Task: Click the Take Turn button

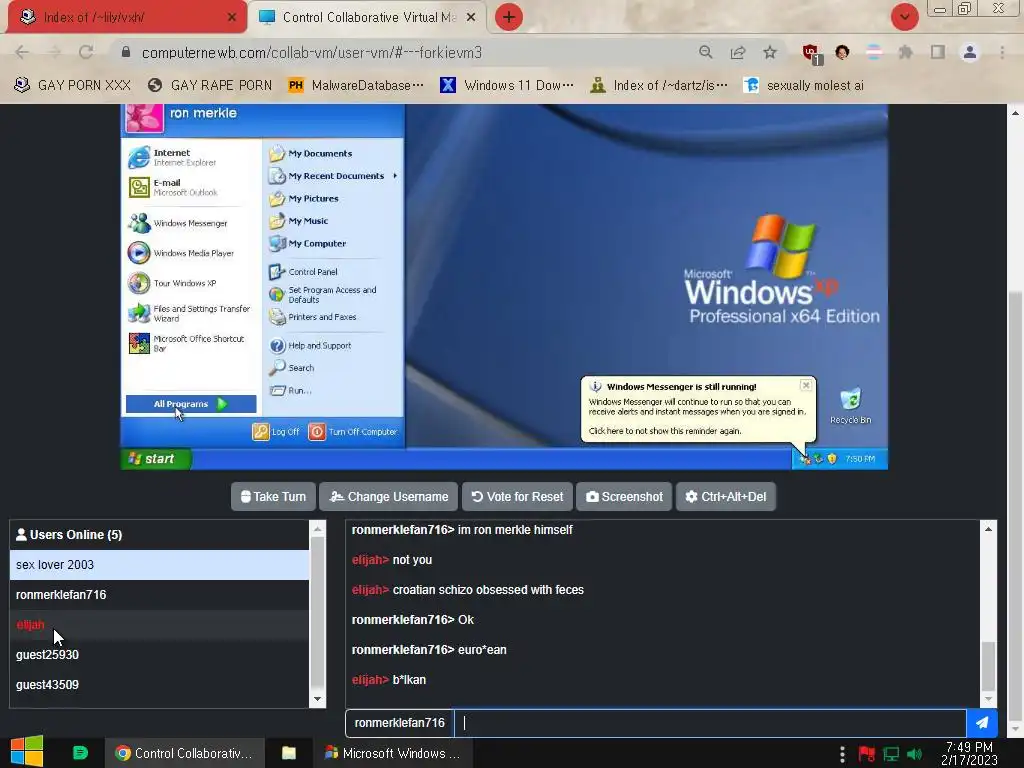Action: click(273, 496)
